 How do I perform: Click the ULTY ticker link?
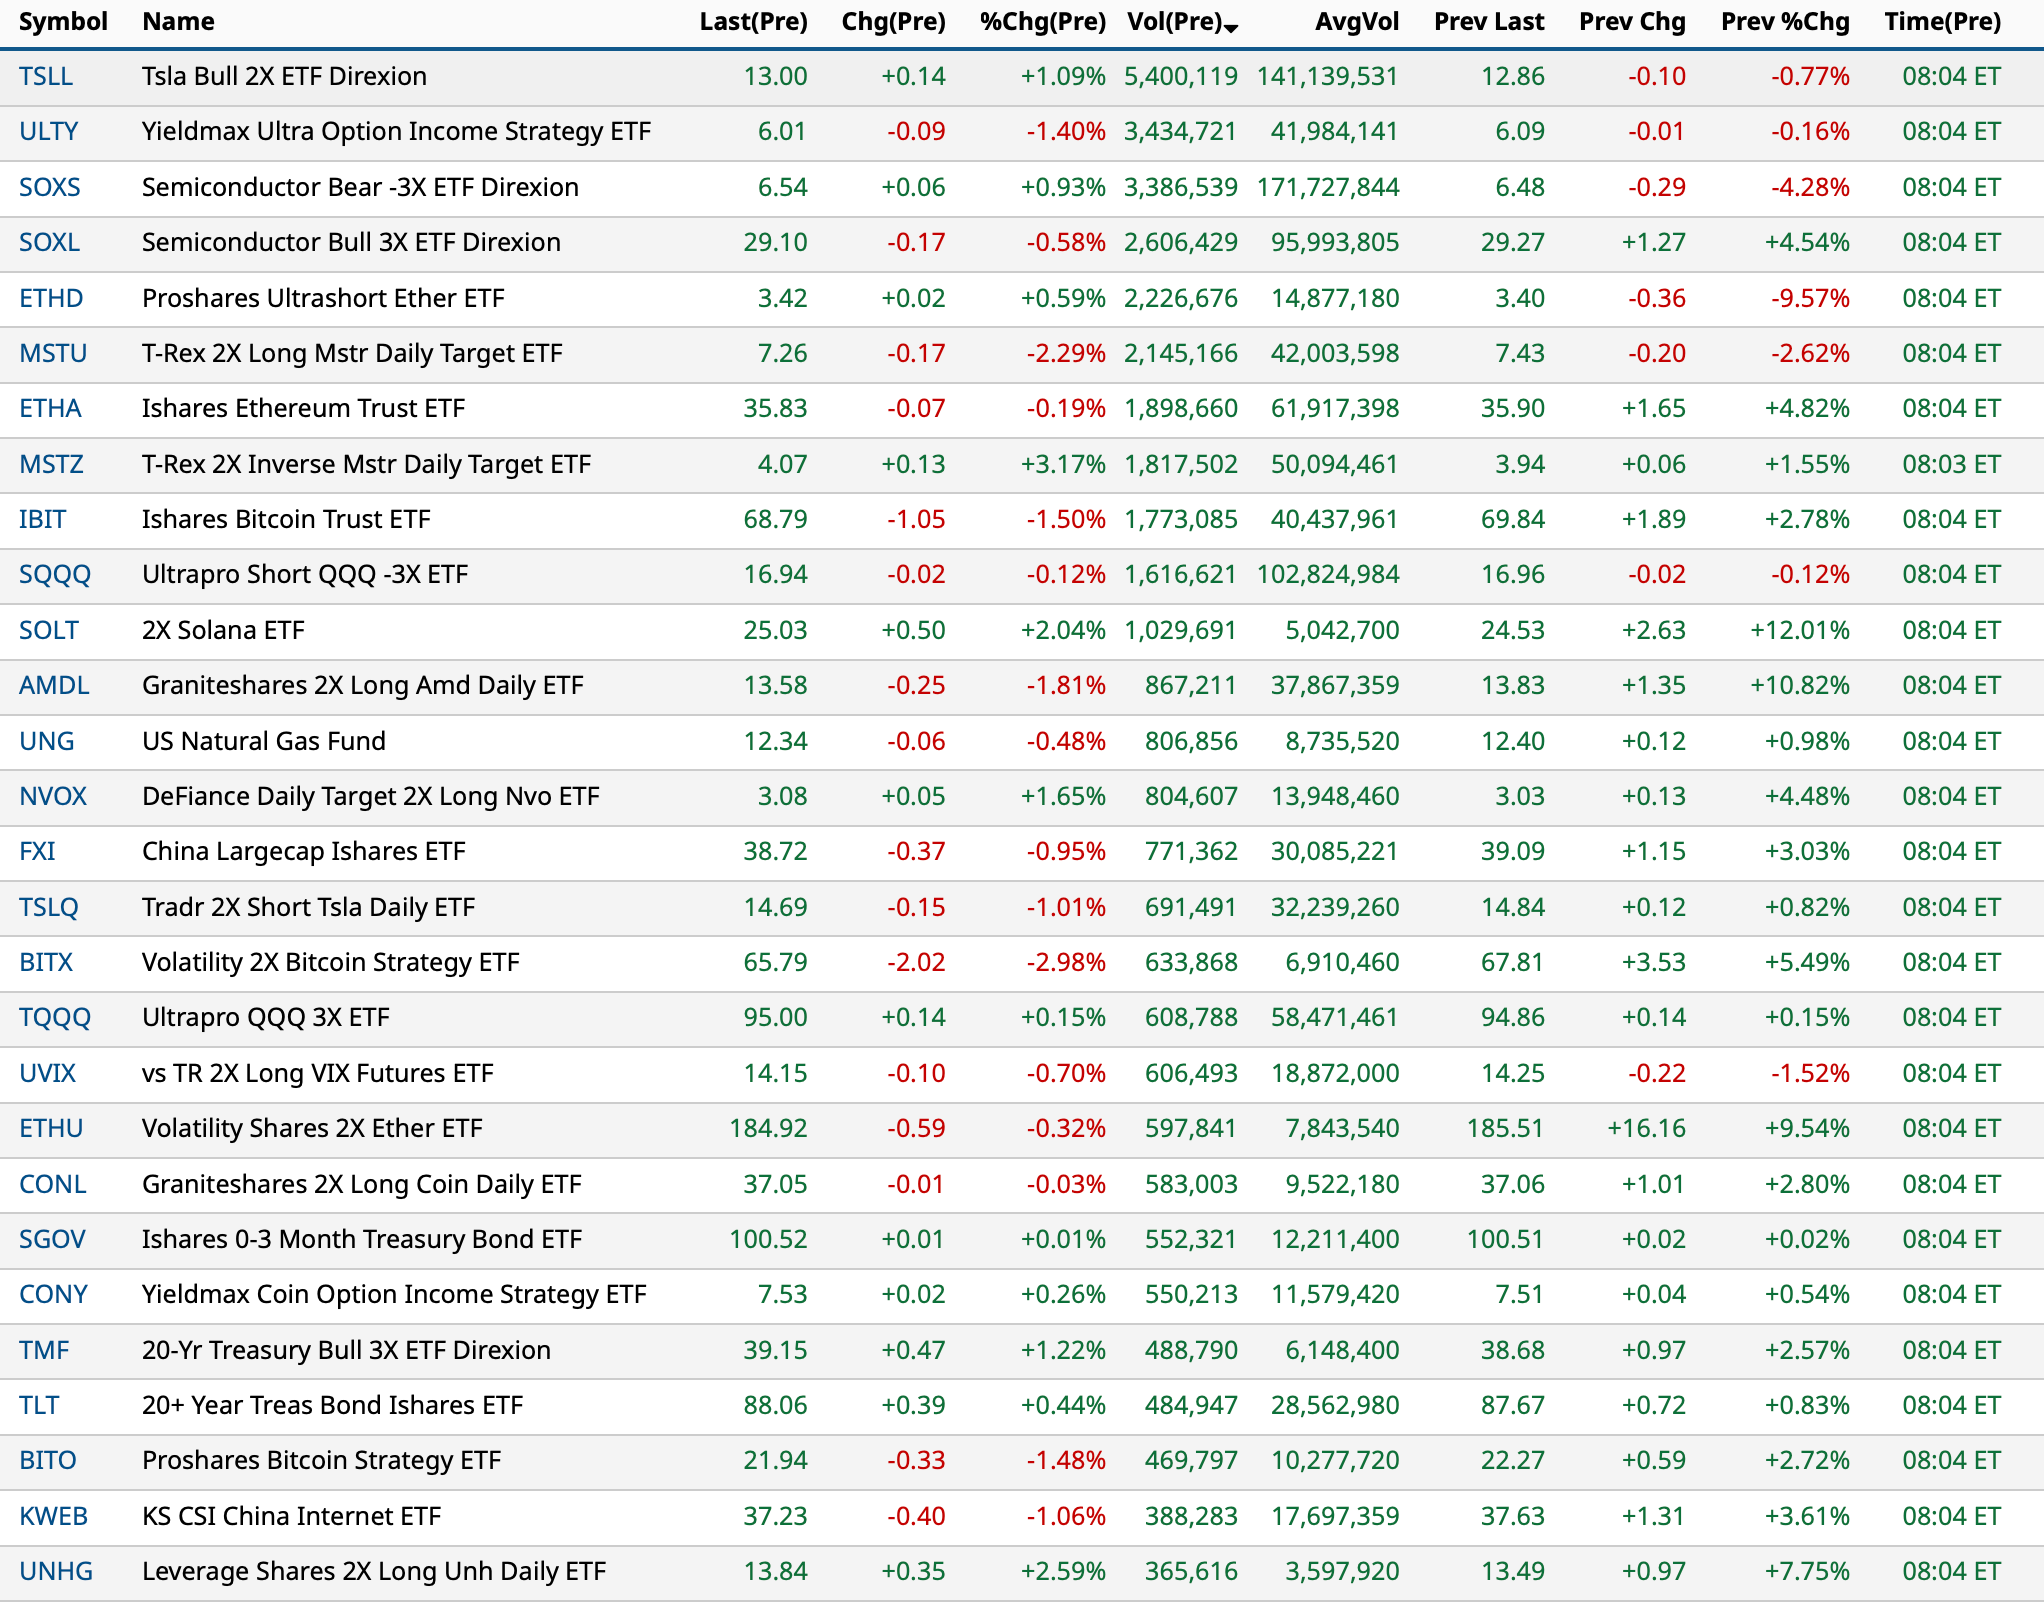pos(48,131)
